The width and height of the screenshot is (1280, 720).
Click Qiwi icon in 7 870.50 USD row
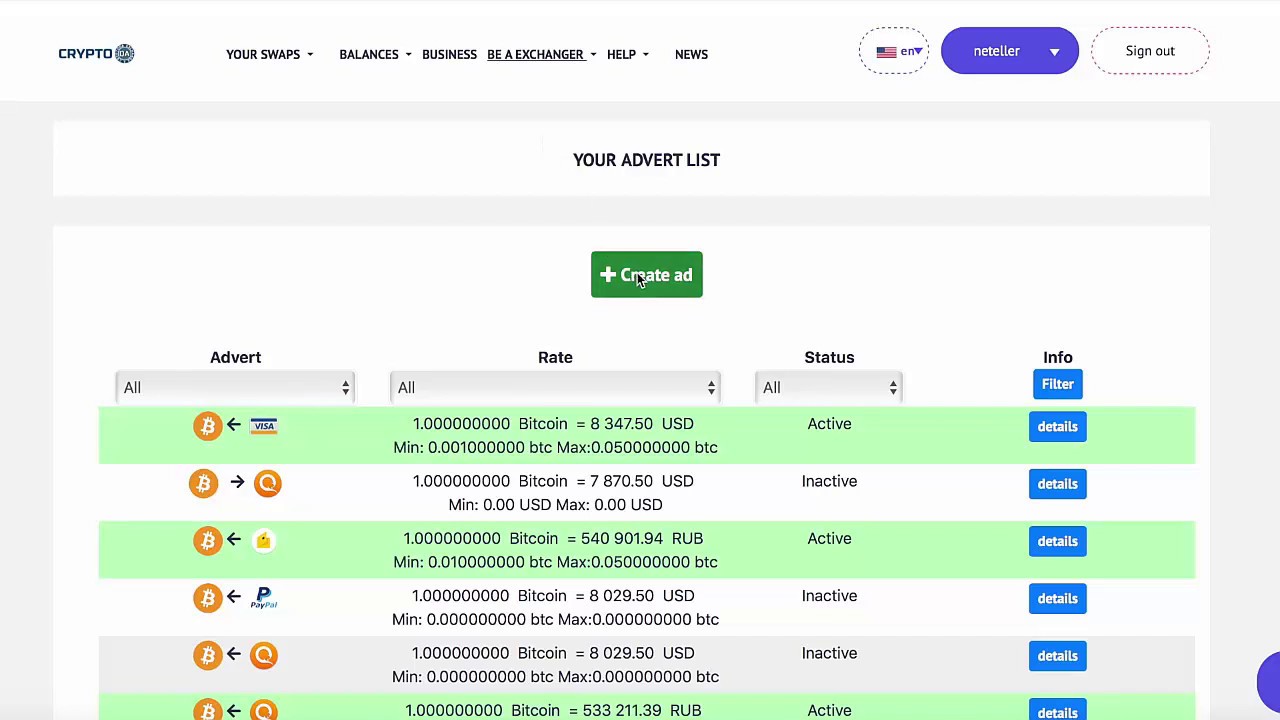coord(268,484)
